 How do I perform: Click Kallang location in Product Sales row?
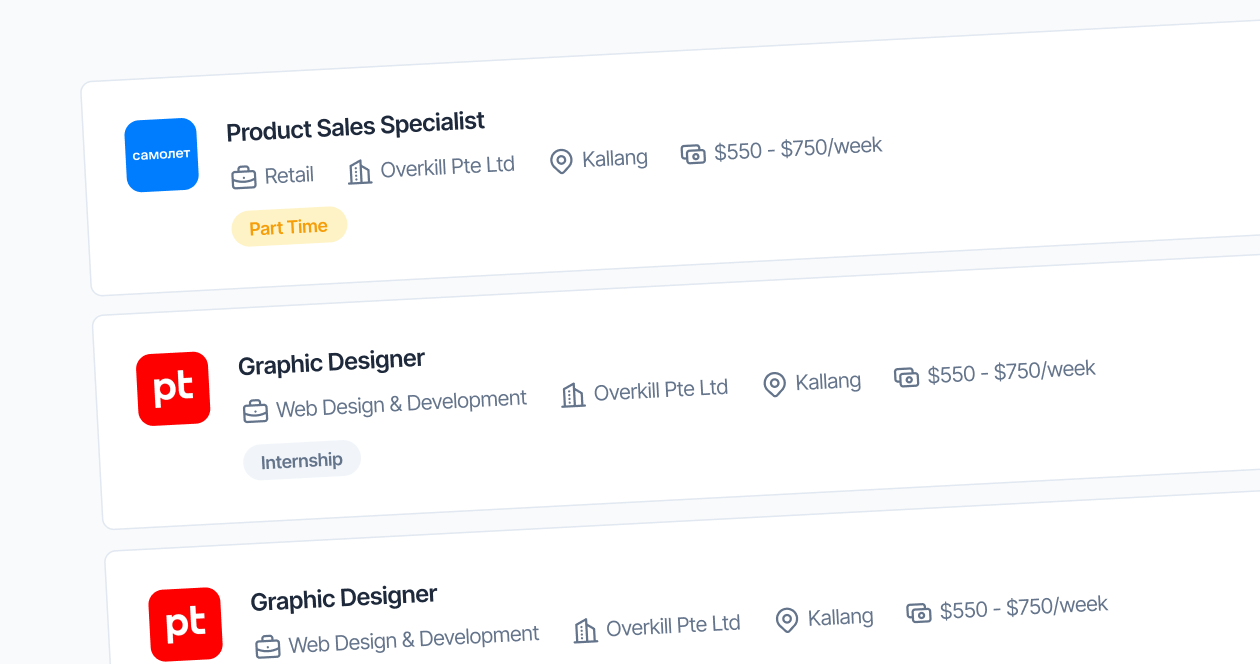point(614,158)
